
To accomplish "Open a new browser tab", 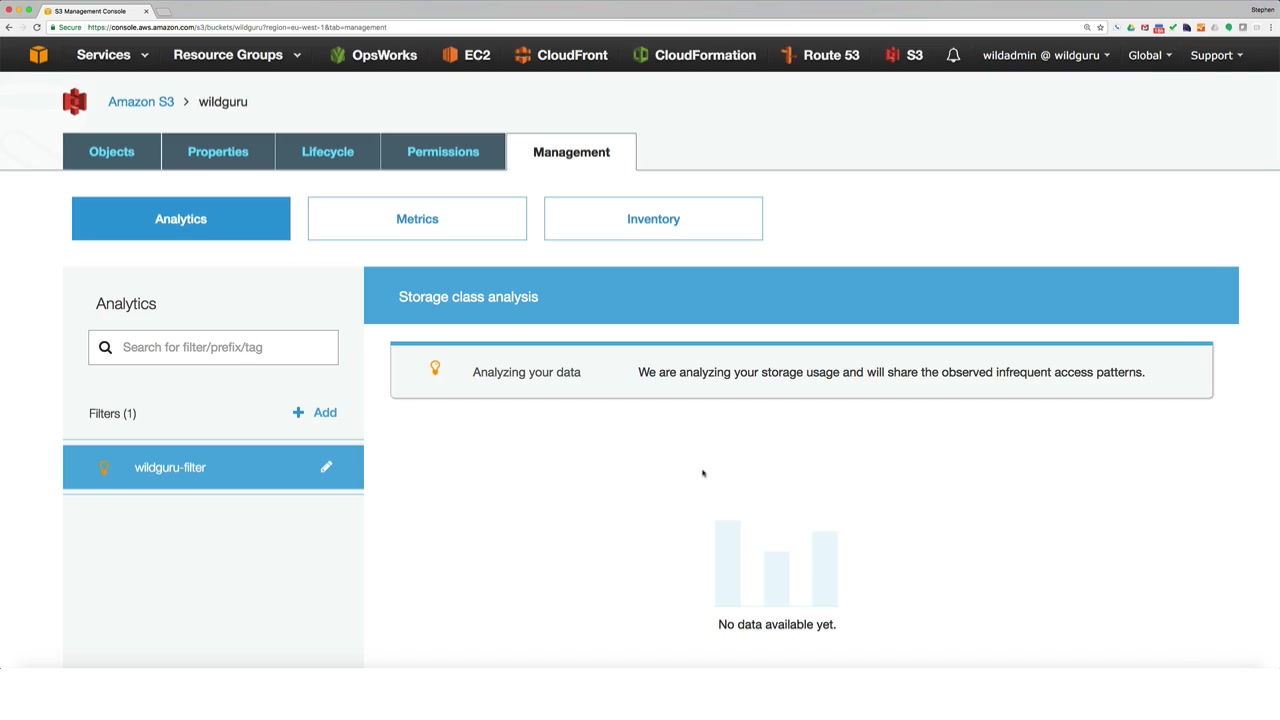I will pyautogui.click(x=164, y=12).
